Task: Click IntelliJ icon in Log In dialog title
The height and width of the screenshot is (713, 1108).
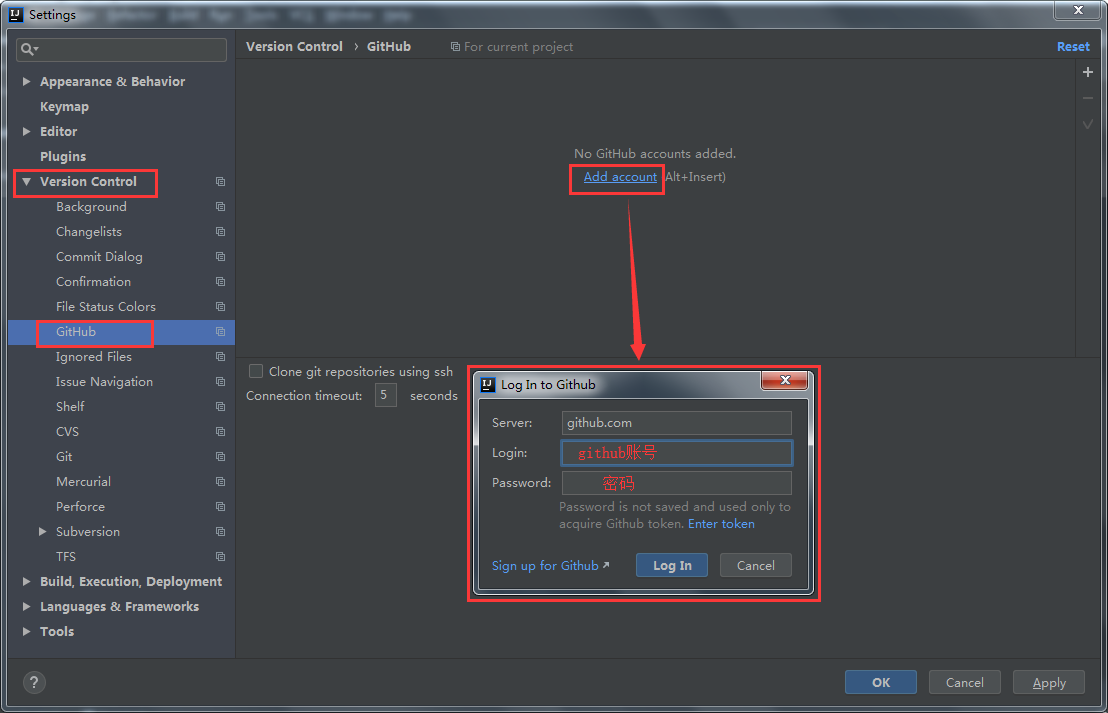Action: pyautogui.click(x=488, y=384)
